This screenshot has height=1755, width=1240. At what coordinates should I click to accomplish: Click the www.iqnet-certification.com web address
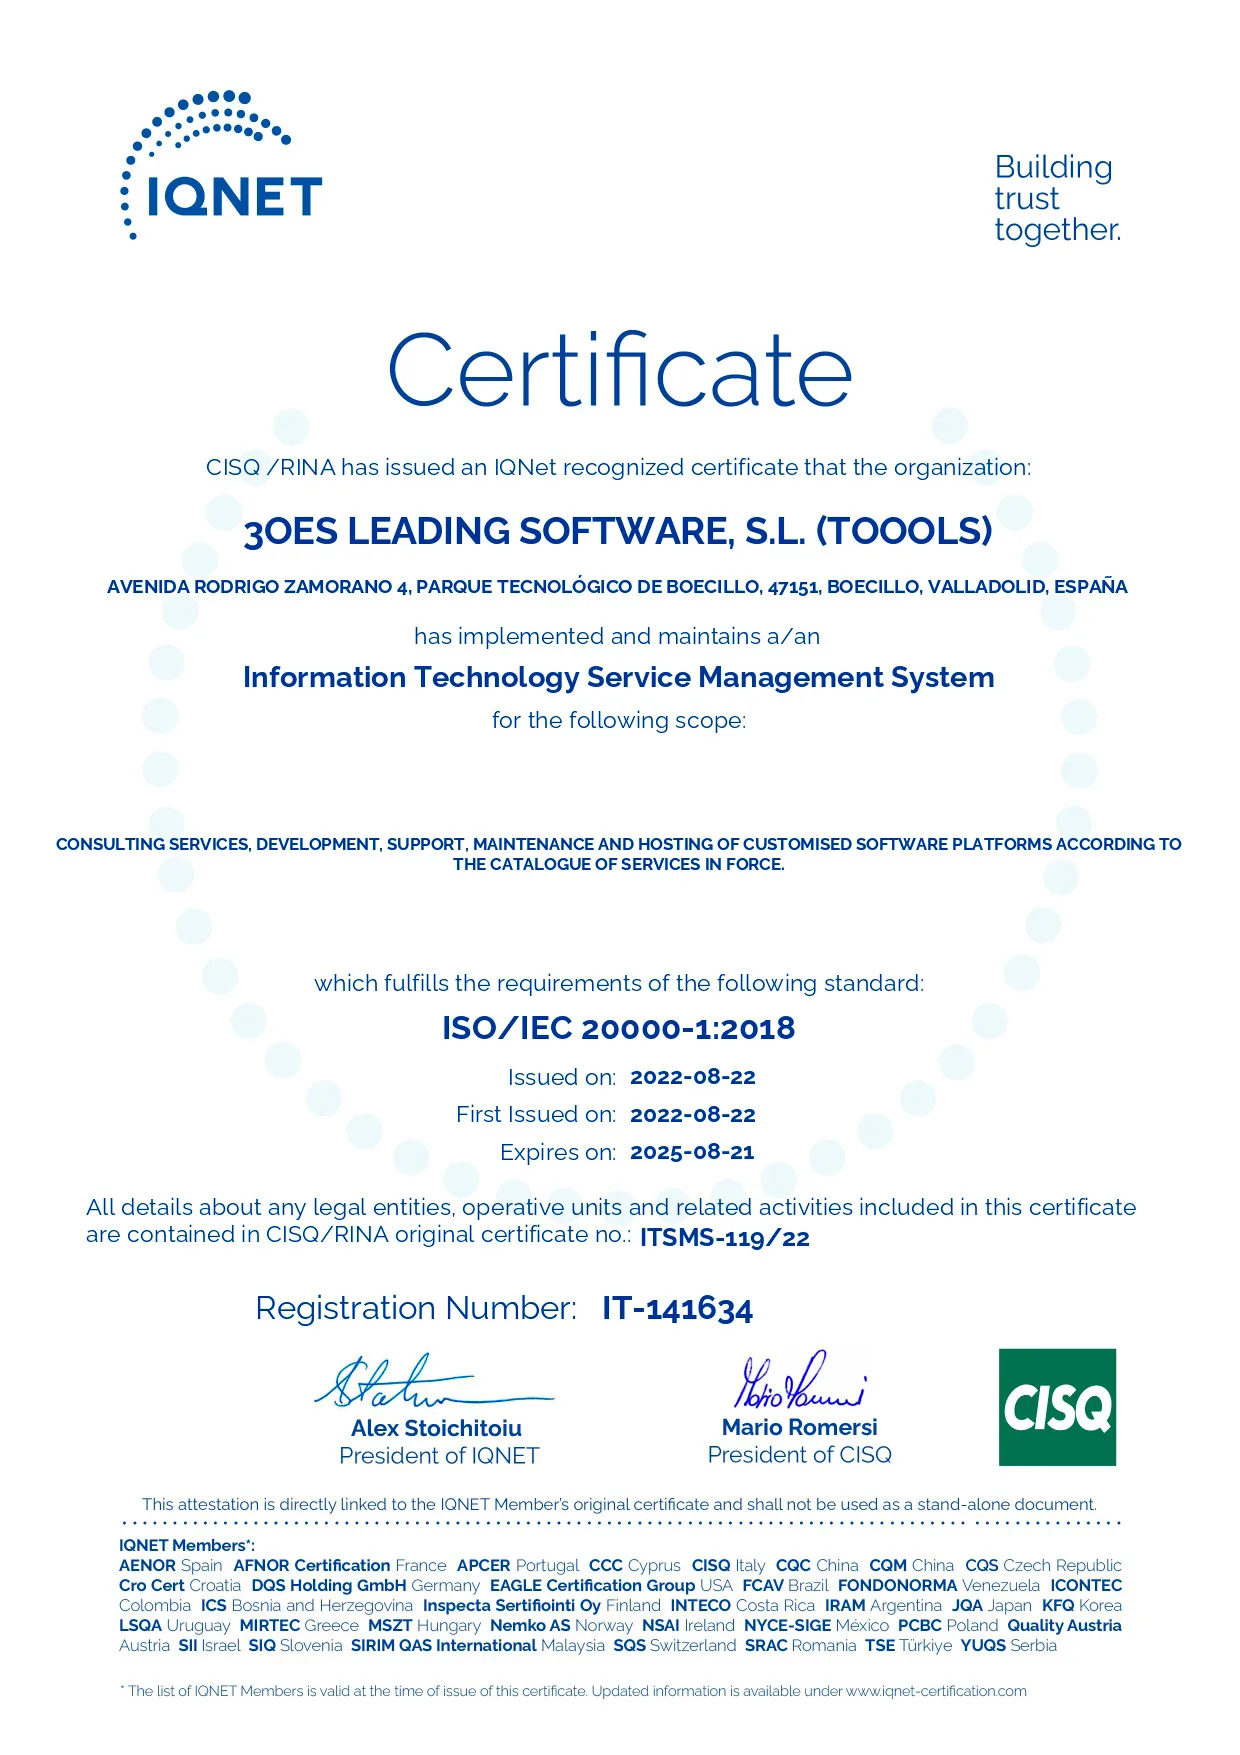[935, 1691]
